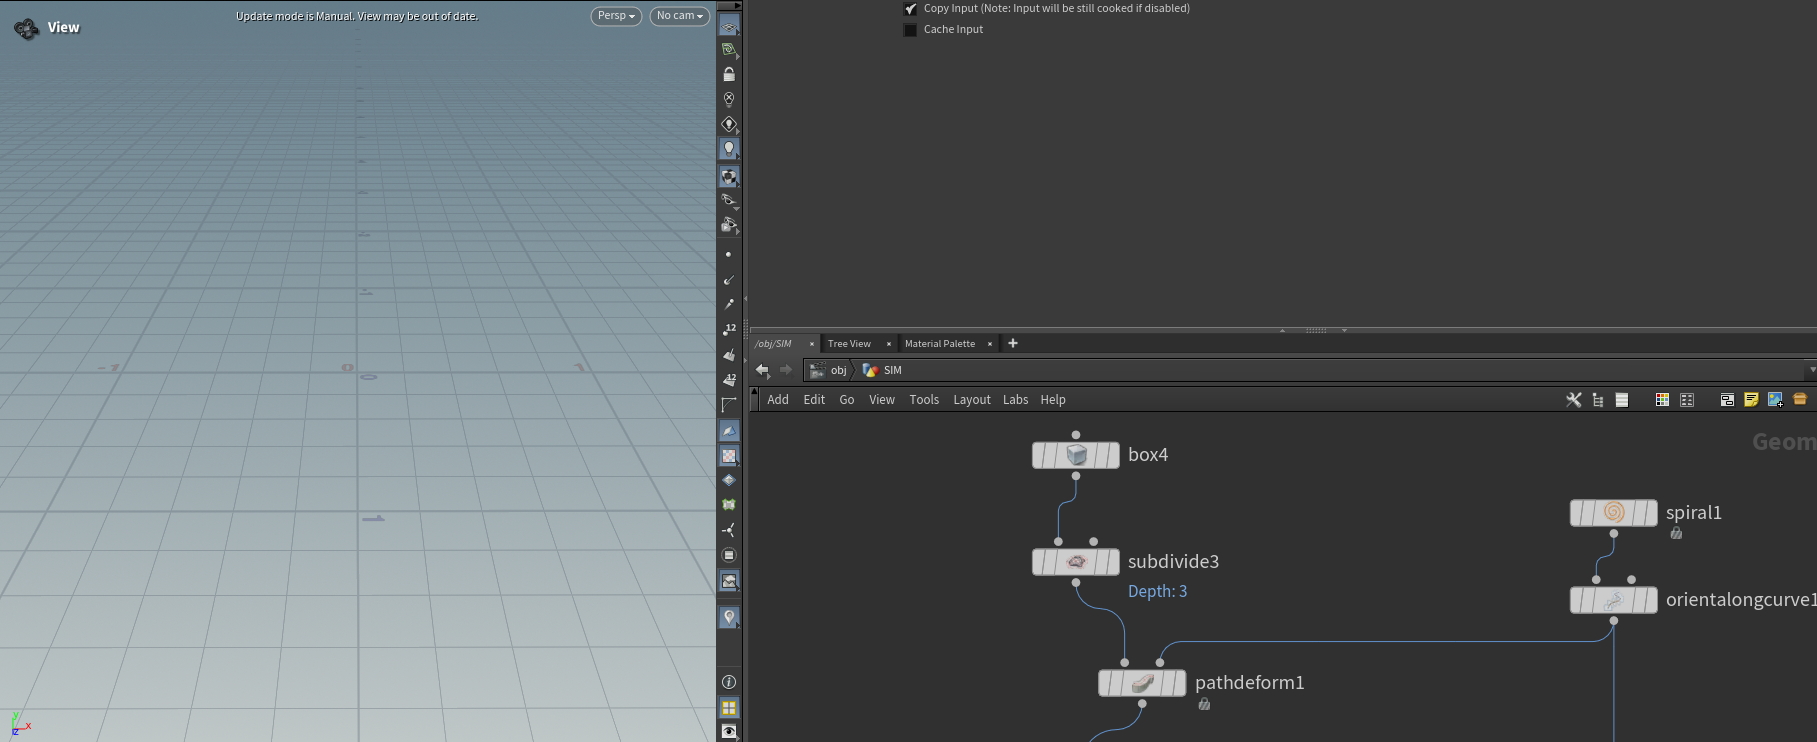This screenshot has height=742, width=1817.
Task: Add a new pane tab with plus button
Action: point(1013,344)
